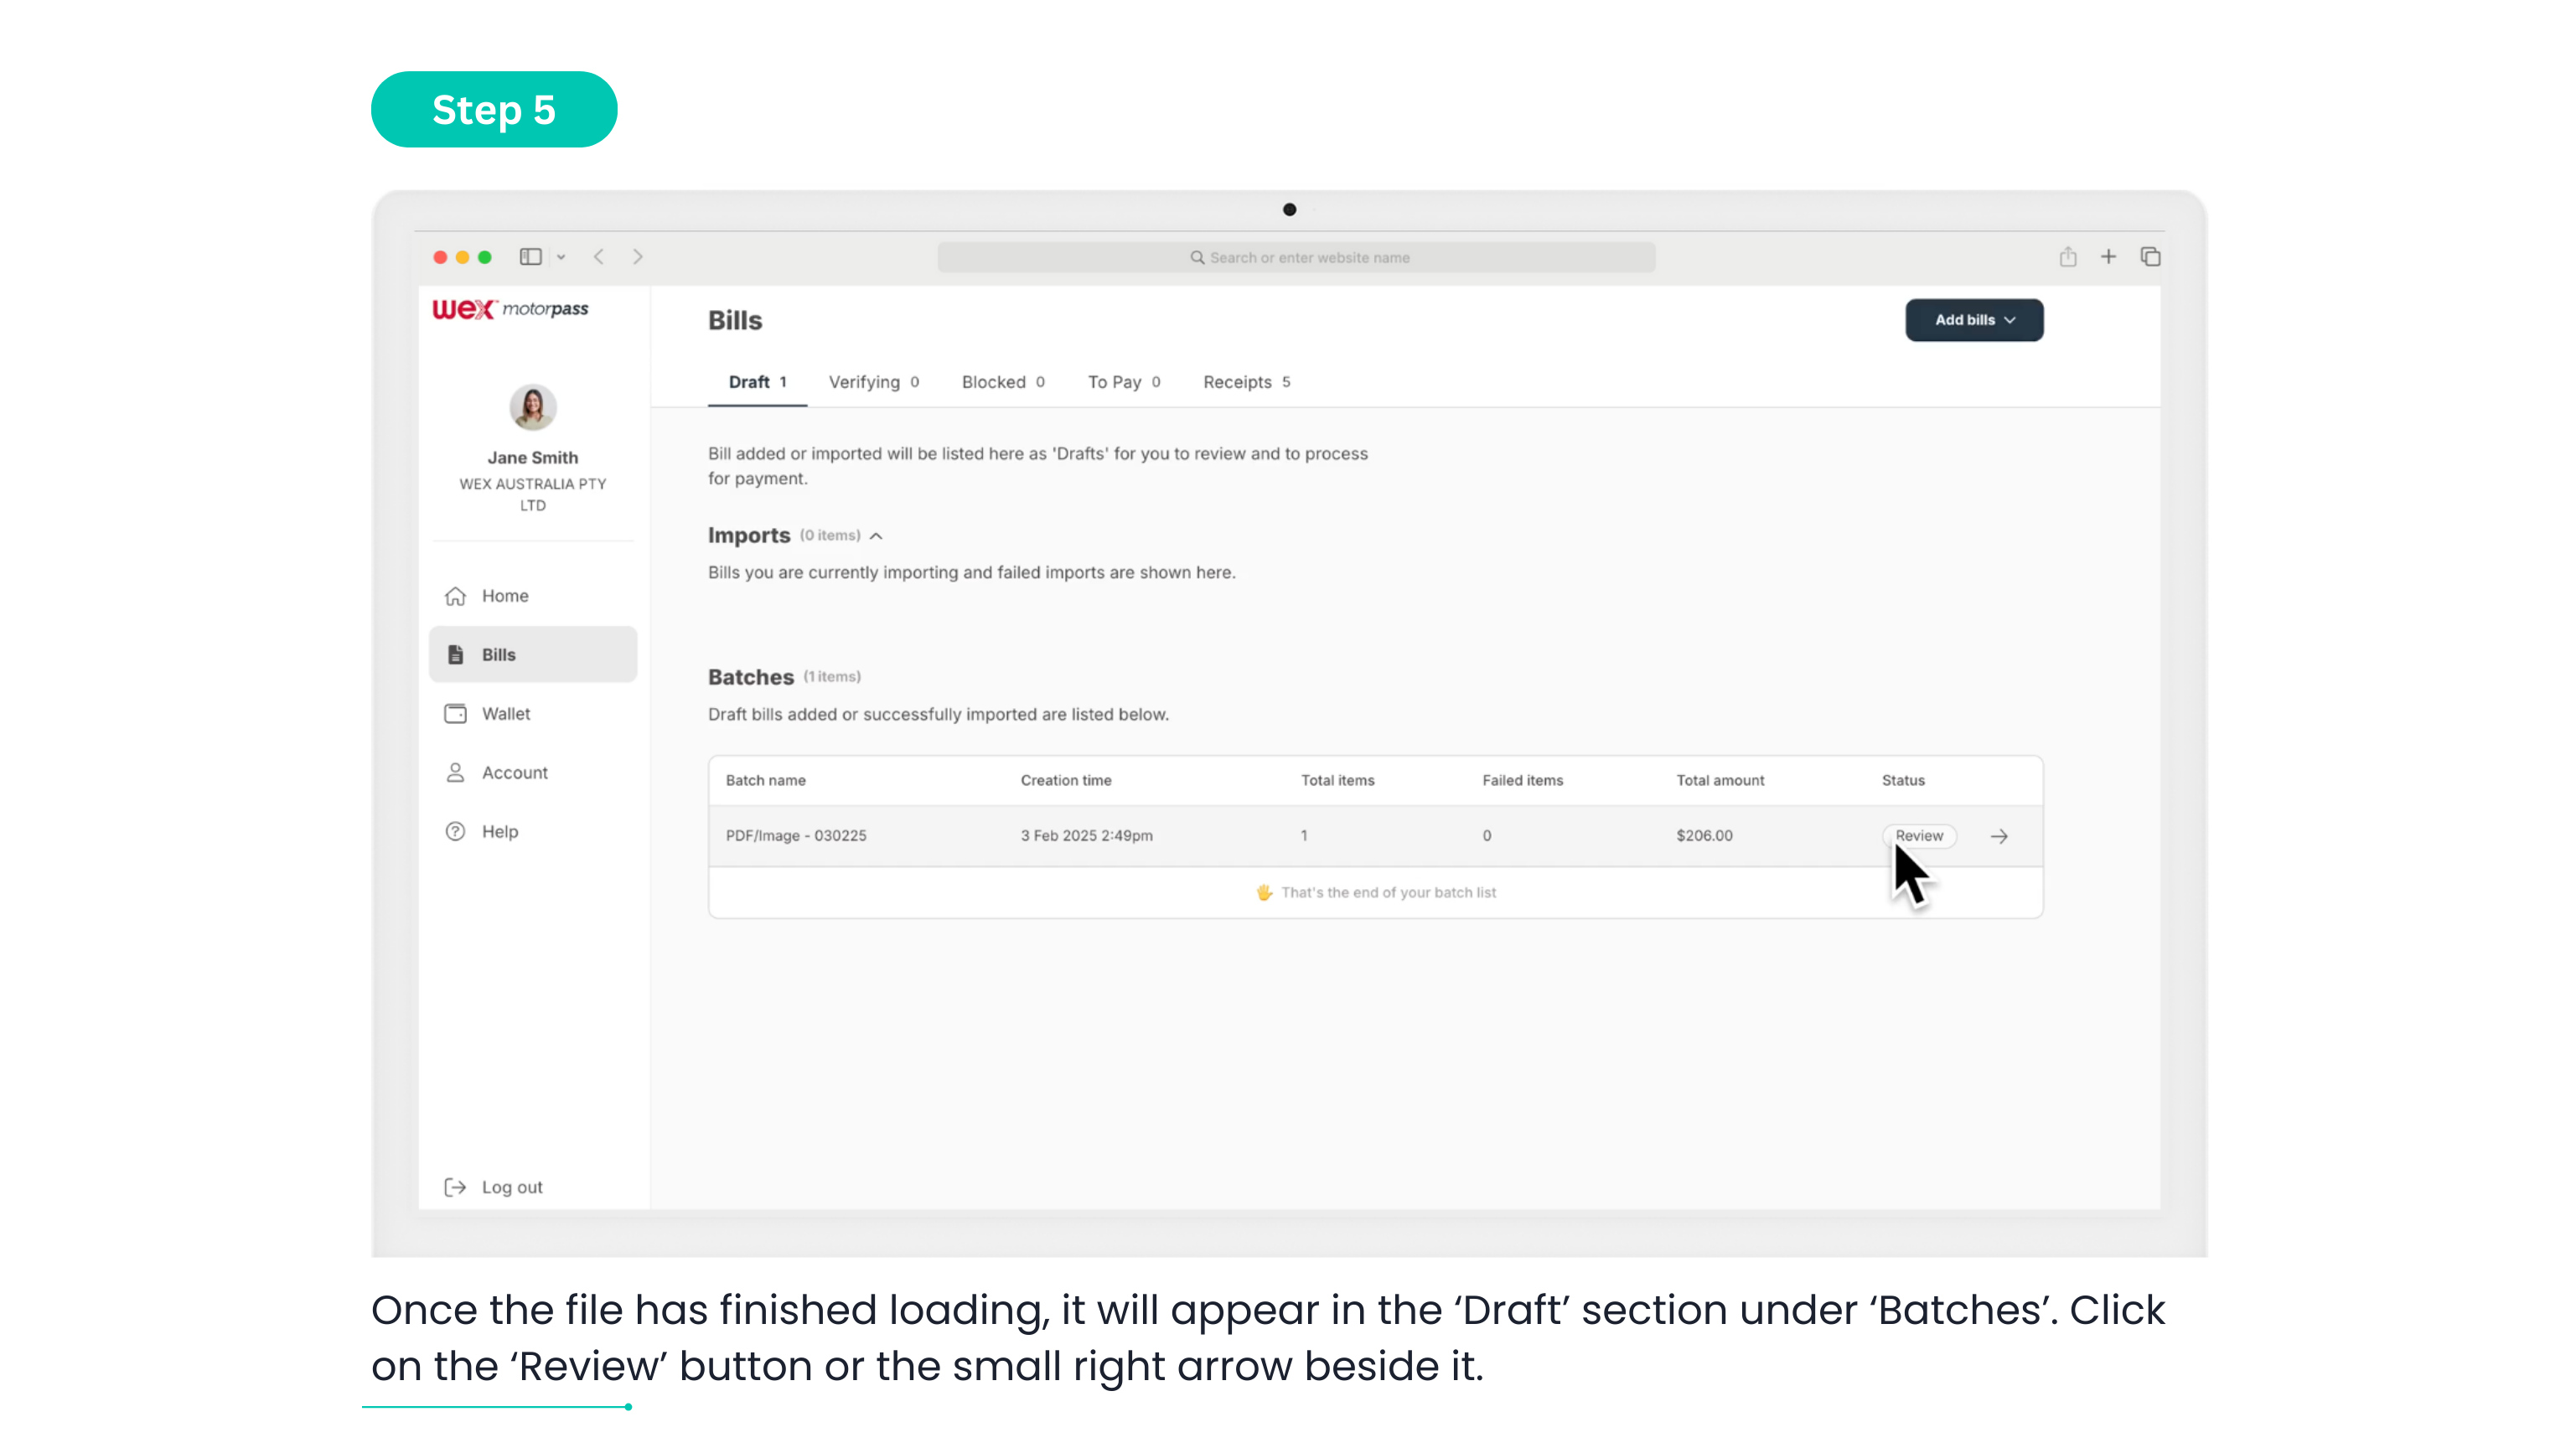Open a new browser tab

tap(2108, 257)
